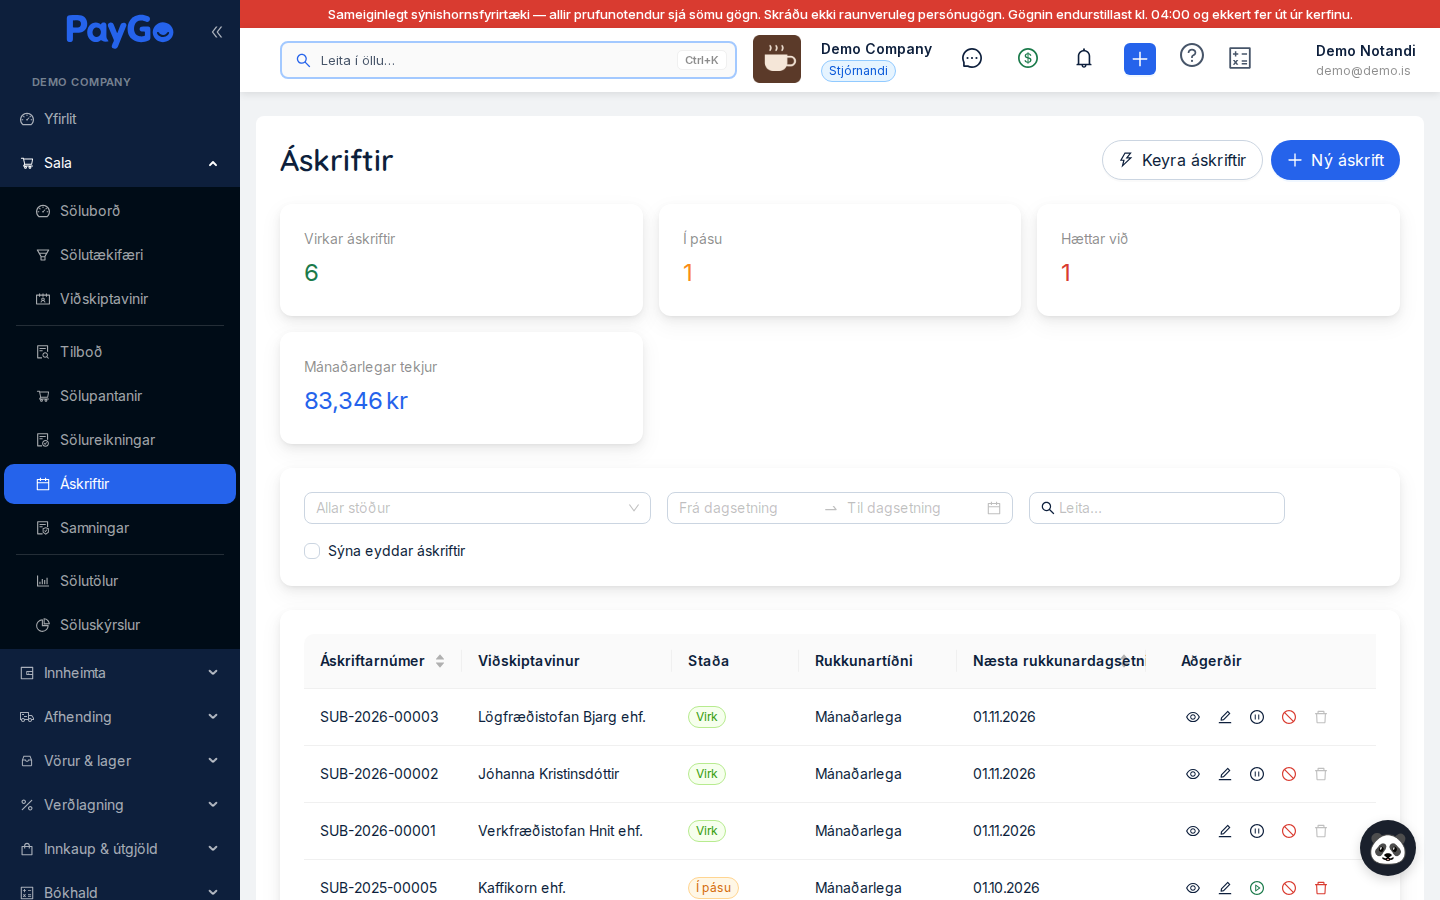The image size is (1440, 900).
Task: Go to Yfirlit in sidebar
Action: (x=120, y=119)
